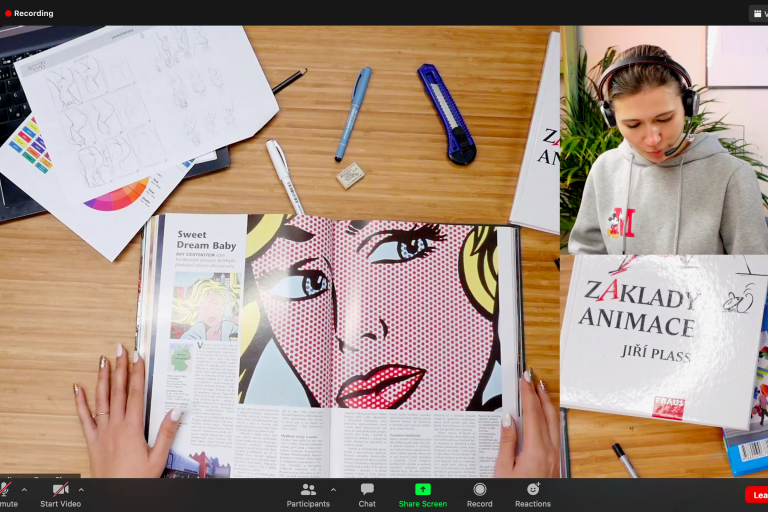Image resolution: width=768 pixels, height=512 pixels.
Task: Click the Reactions text label
Action: click(533, 504)
